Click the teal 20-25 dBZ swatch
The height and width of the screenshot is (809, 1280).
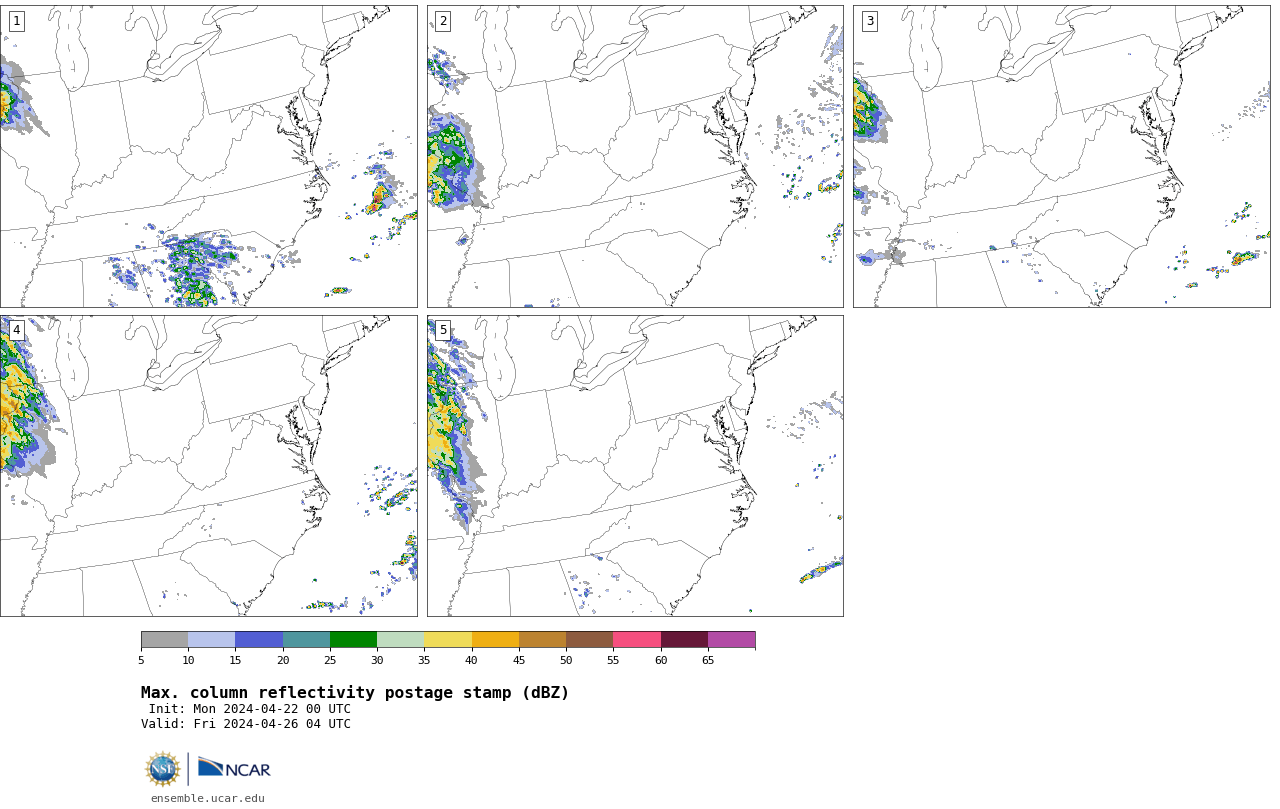click(x=306, y=640)
